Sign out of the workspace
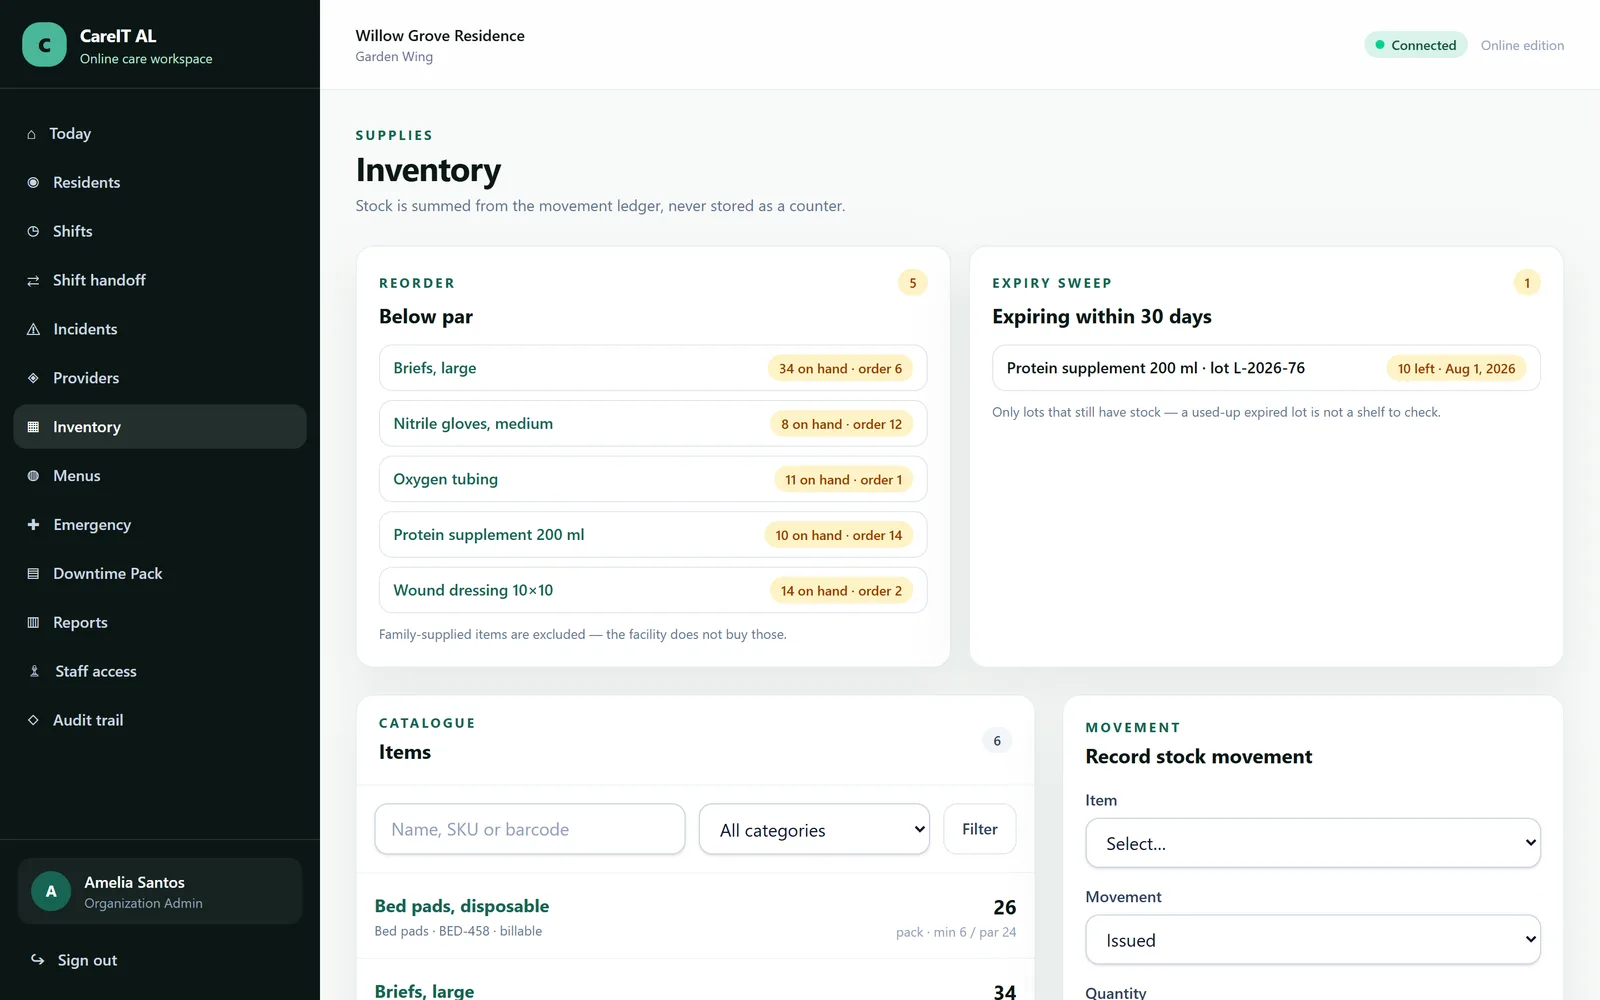Screen dimensions: 1600x1000 point(160,960)
